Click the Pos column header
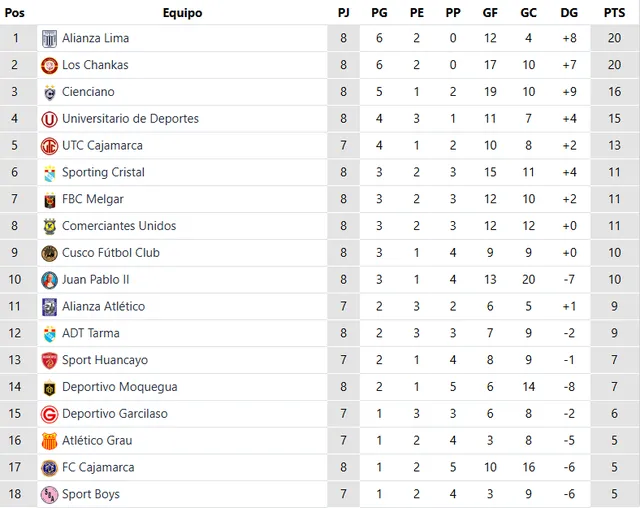This screenshot has width=640, height=508. (15, 13)
